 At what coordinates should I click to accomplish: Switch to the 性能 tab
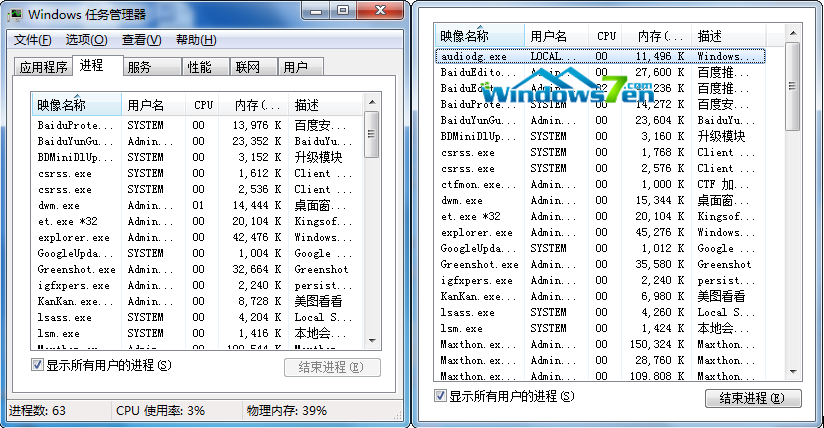tap(206, 67)
